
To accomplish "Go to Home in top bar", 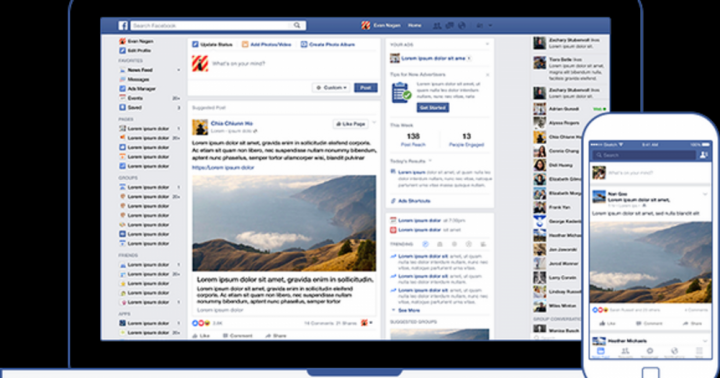I will click(x=415, y=25).
